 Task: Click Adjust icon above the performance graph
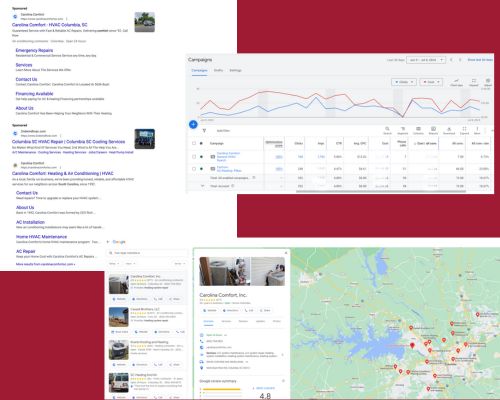coord(488,82)
